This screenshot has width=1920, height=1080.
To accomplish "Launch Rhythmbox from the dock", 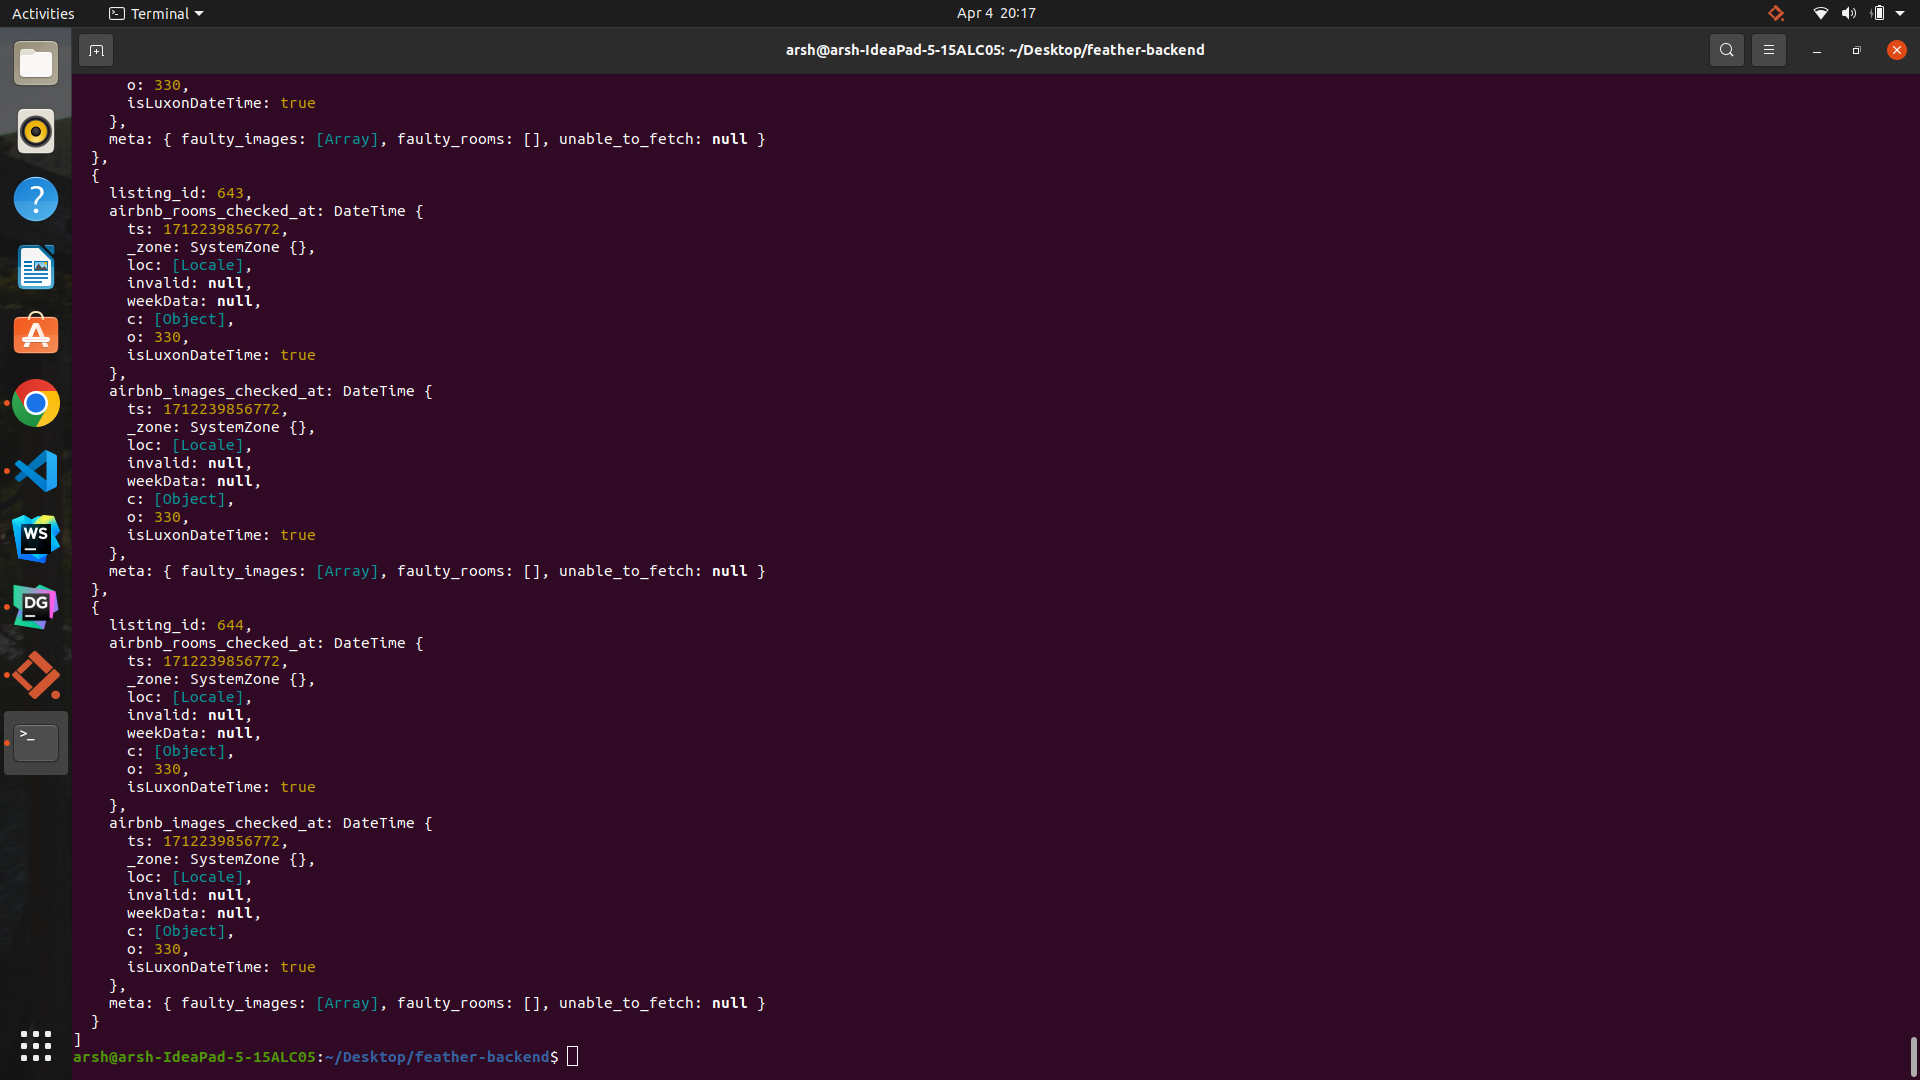I will click(36, 132).
